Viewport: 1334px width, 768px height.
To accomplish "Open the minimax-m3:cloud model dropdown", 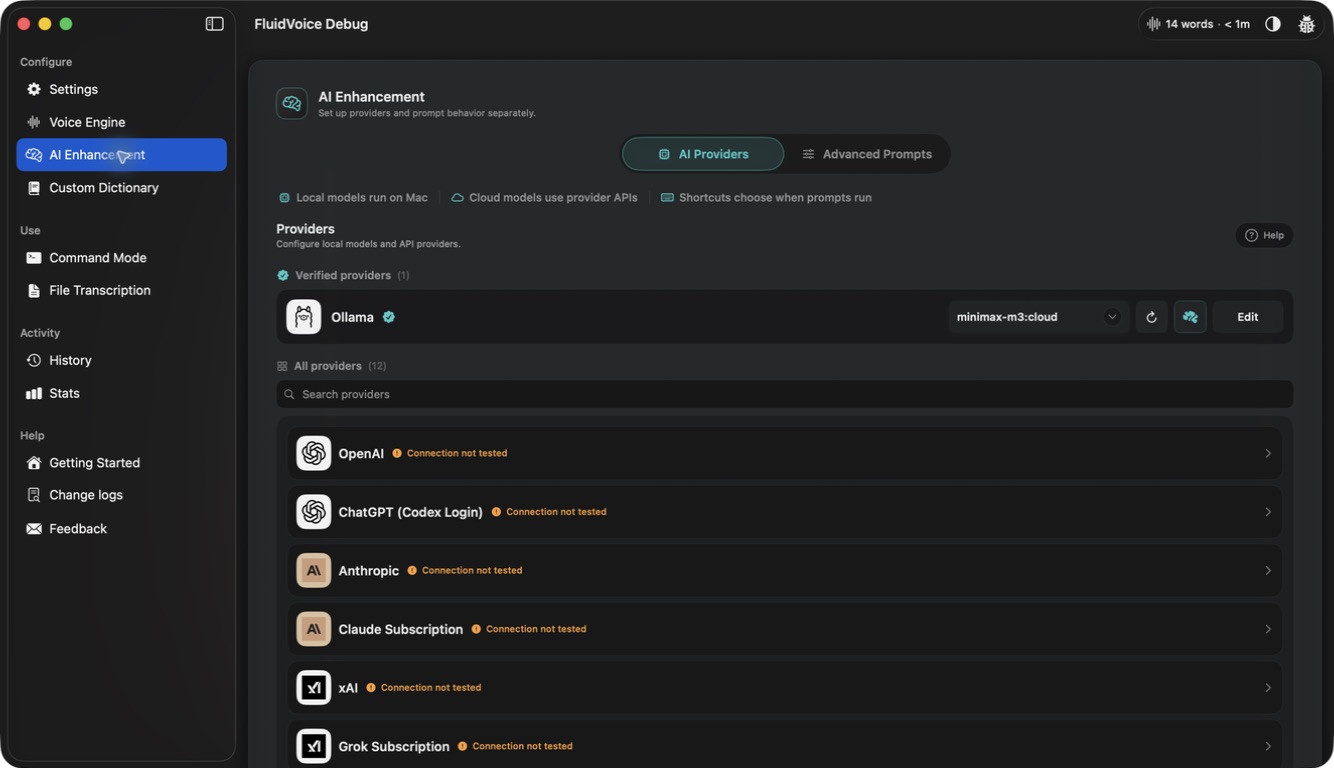I will tap(1038, 317).
